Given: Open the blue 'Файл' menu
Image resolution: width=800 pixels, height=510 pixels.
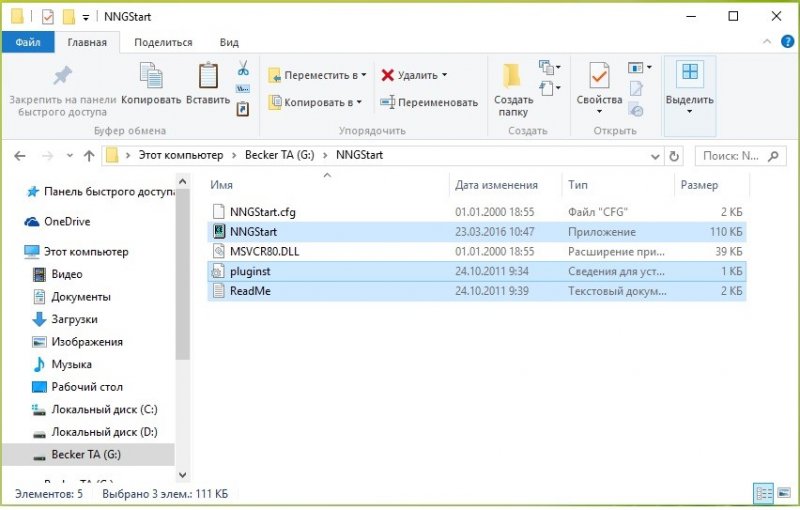Looking at the screenshot, I should point(28,42).
